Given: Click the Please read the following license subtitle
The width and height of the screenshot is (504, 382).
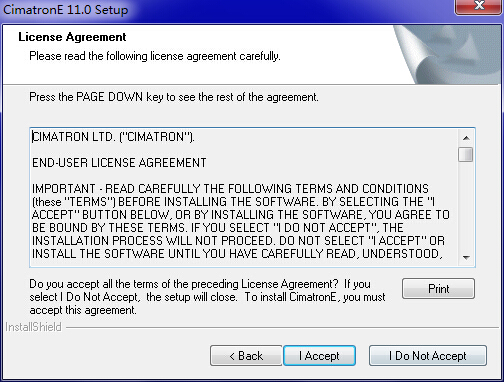Looking at the screenshot, I should click(155, 56).
